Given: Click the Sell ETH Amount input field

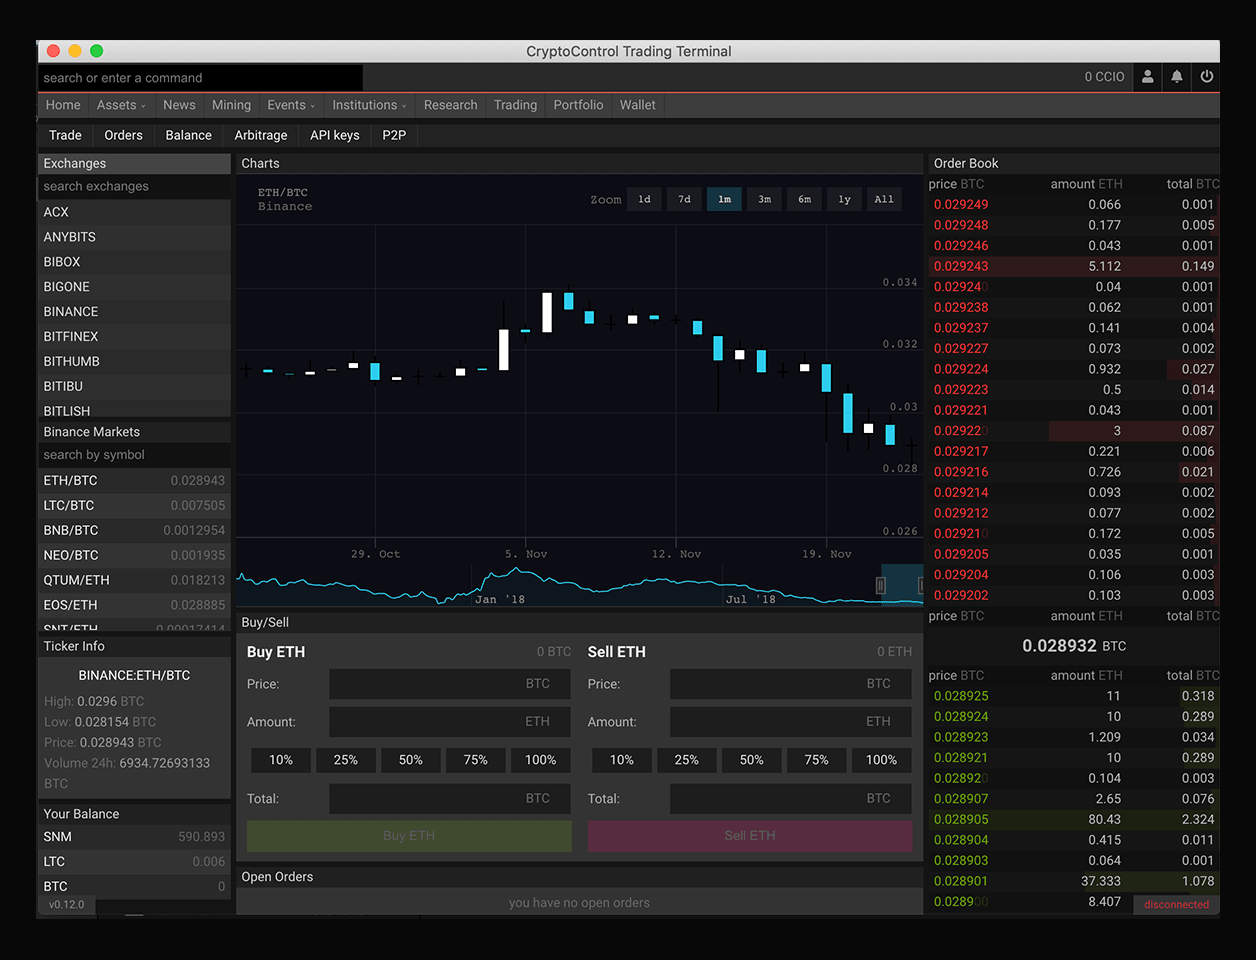Looking at the screenshot, I should pos(791,722).
